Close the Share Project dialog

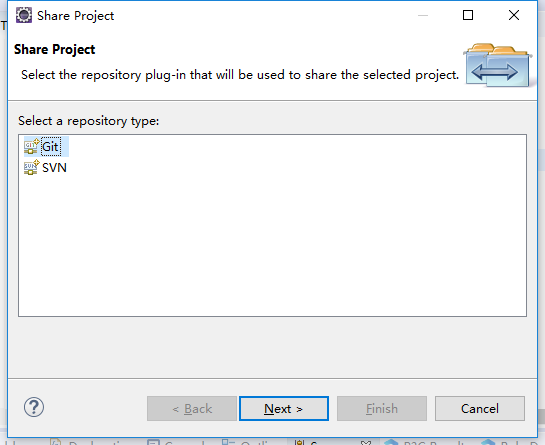click(514, 15)
